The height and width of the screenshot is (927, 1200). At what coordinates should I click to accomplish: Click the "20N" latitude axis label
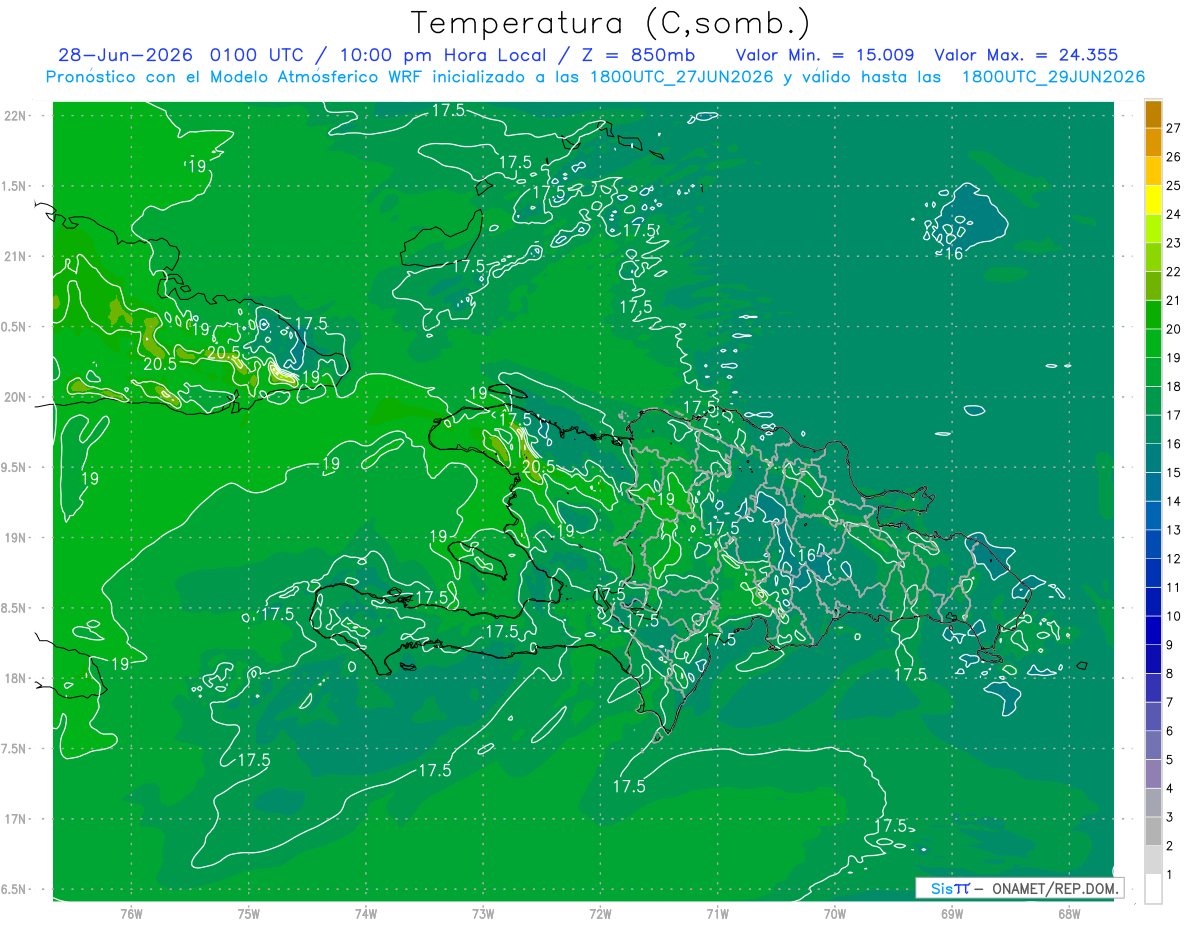(15, 397)
